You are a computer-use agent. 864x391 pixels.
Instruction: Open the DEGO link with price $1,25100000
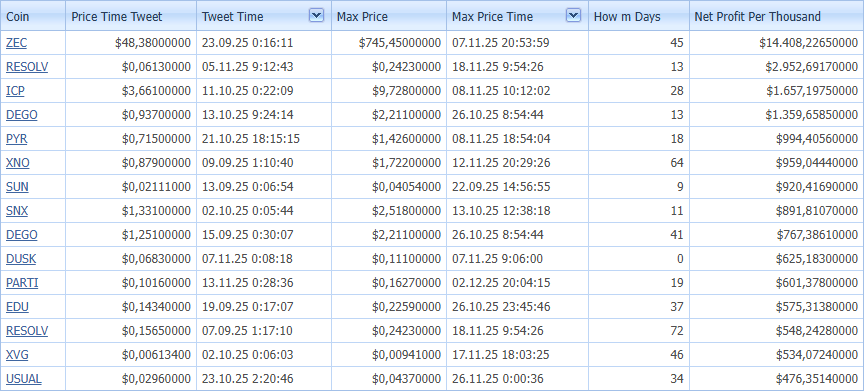point(22,235)
